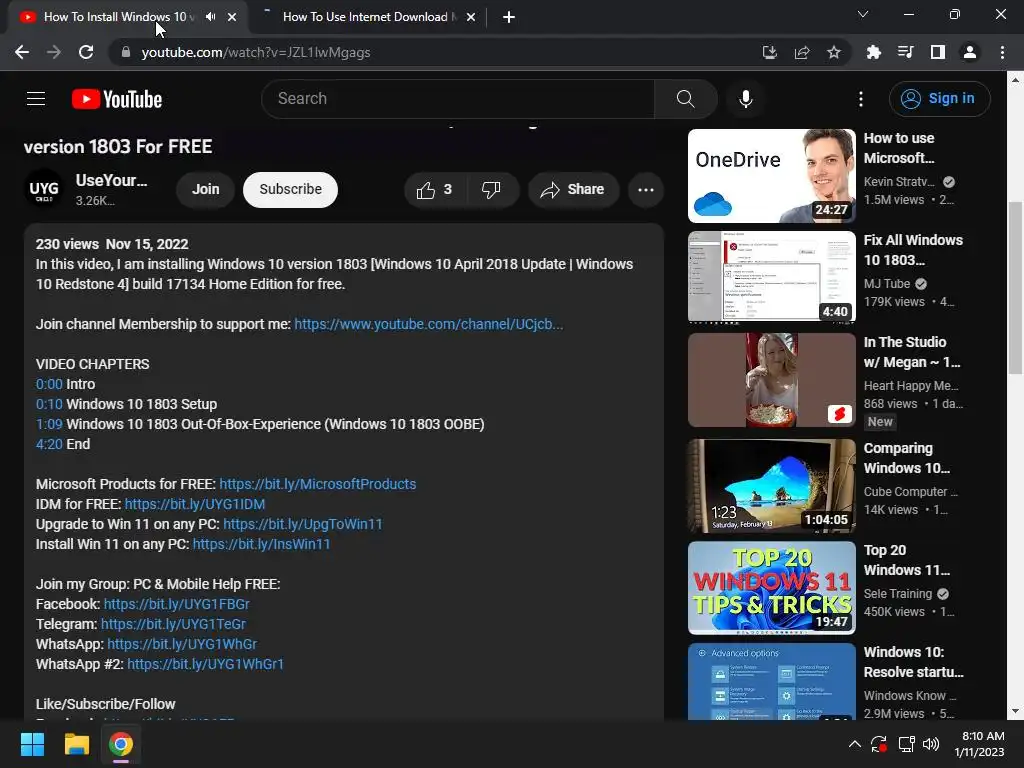Click the address bar URL
1024x768 pixels.
[255, 52]
